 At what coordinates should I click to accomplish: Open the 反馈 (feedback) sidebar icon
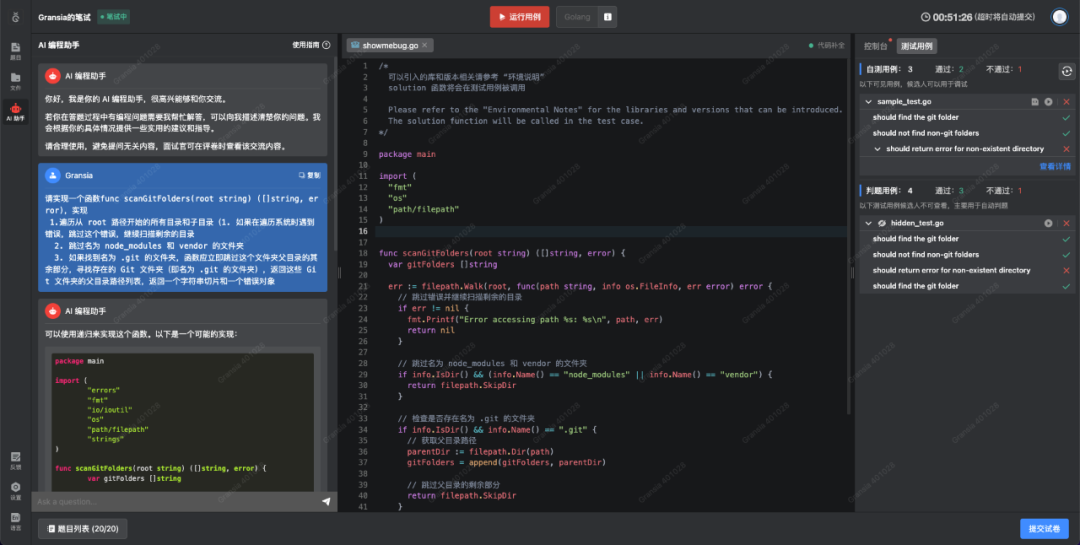(x=15, y=460)
